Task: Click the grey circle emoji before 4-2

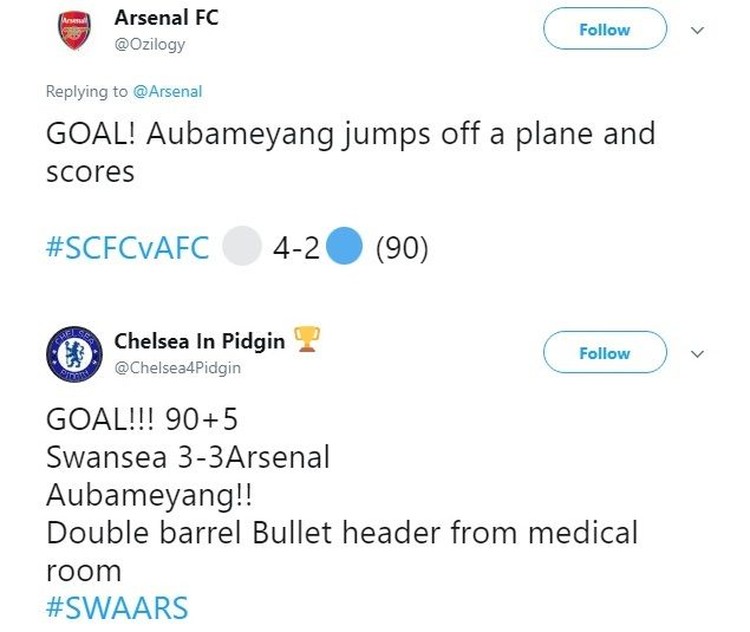Action: coord(240,248)
